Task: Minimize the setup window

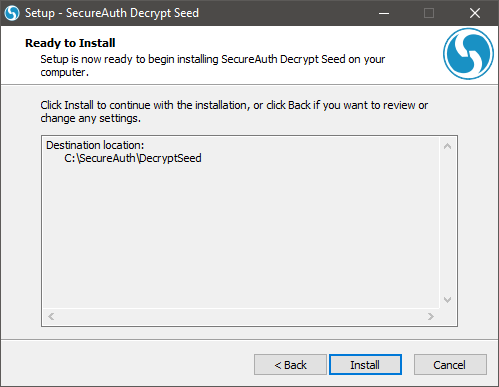Action: point(384,13)
